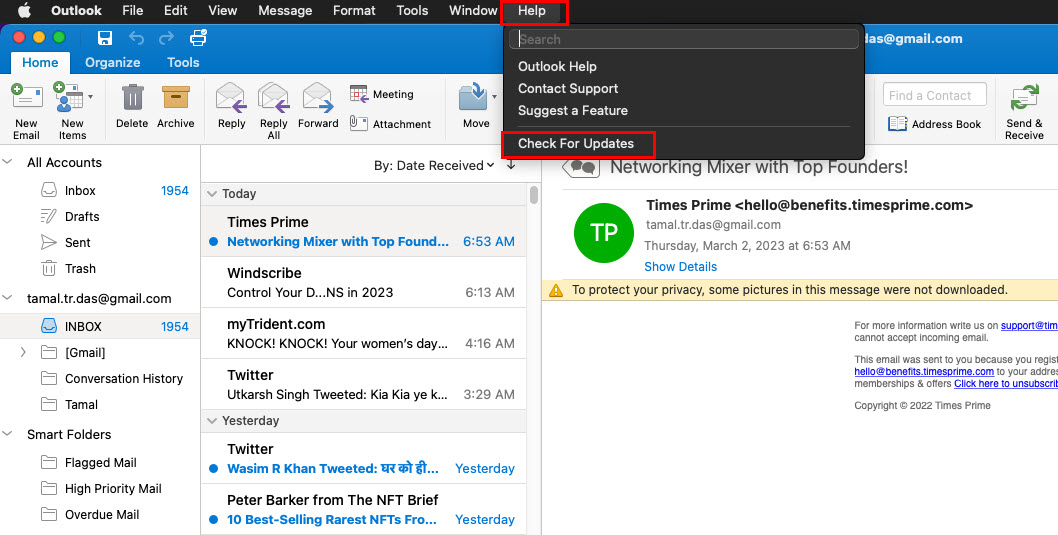Click the Reply icon
This screenshot has width=1058, height=535.
click(x=231, y=99)
